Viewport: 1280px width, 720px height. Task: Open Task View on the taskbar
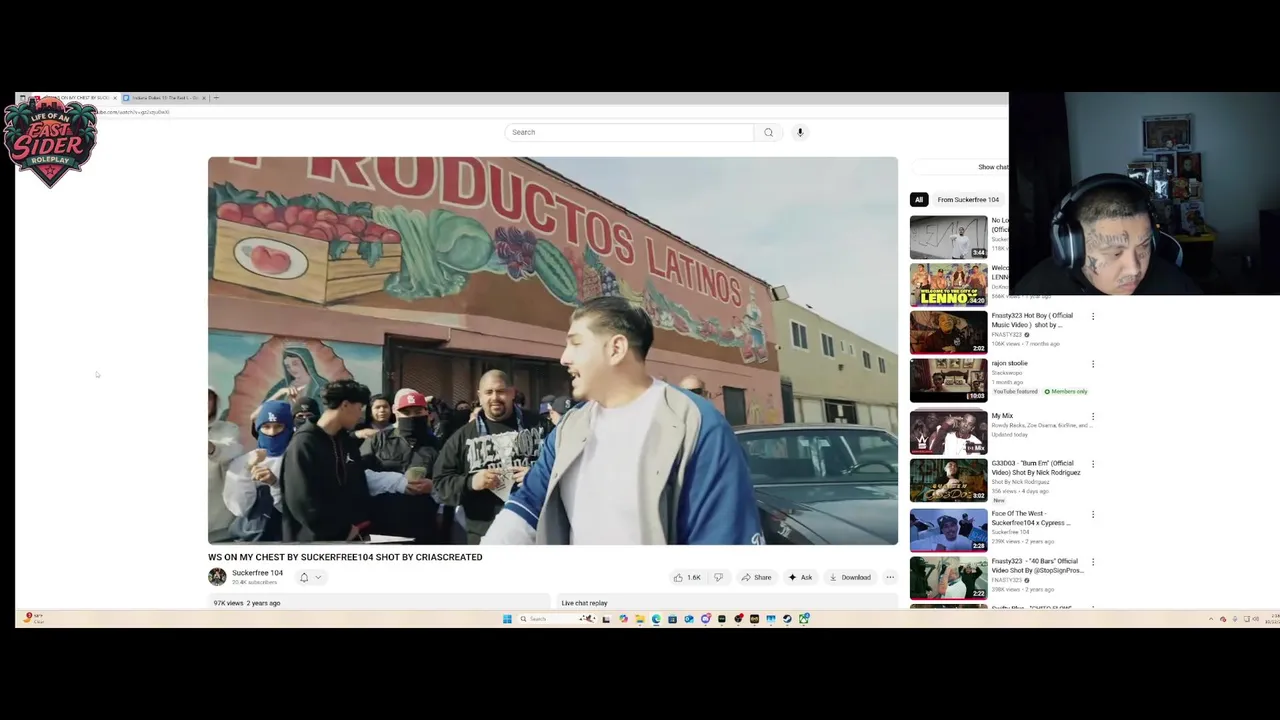(606, 619)
